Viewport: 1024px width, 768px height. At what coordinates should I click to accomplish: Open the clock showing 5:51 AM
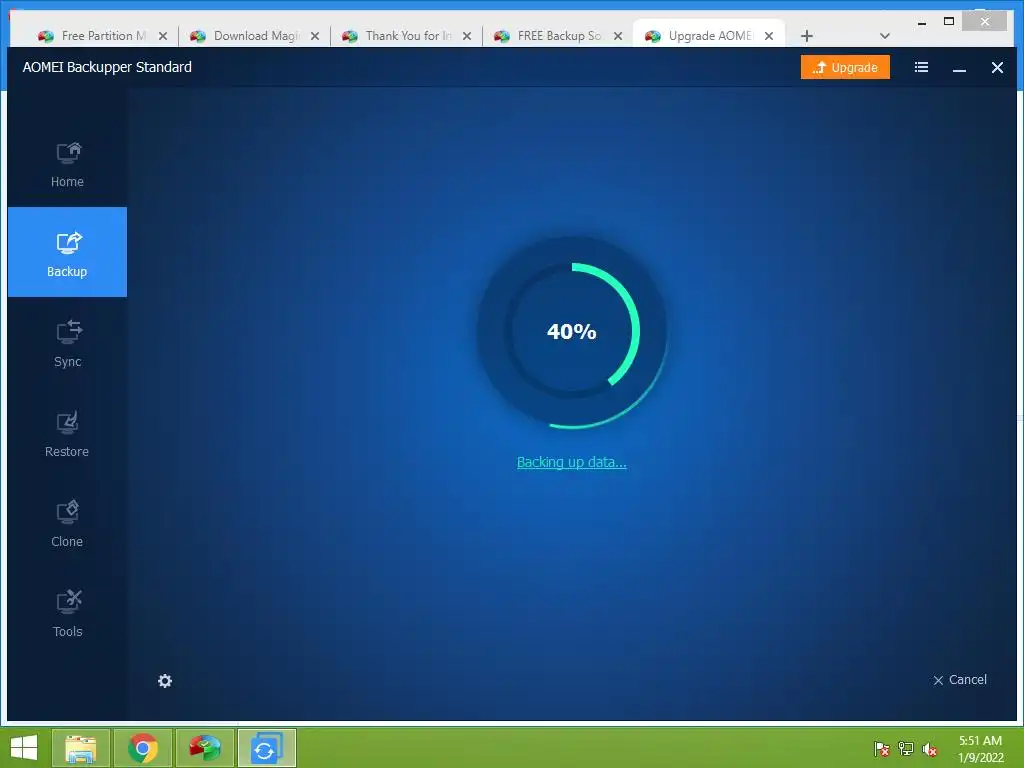click(x=980, y=748)
